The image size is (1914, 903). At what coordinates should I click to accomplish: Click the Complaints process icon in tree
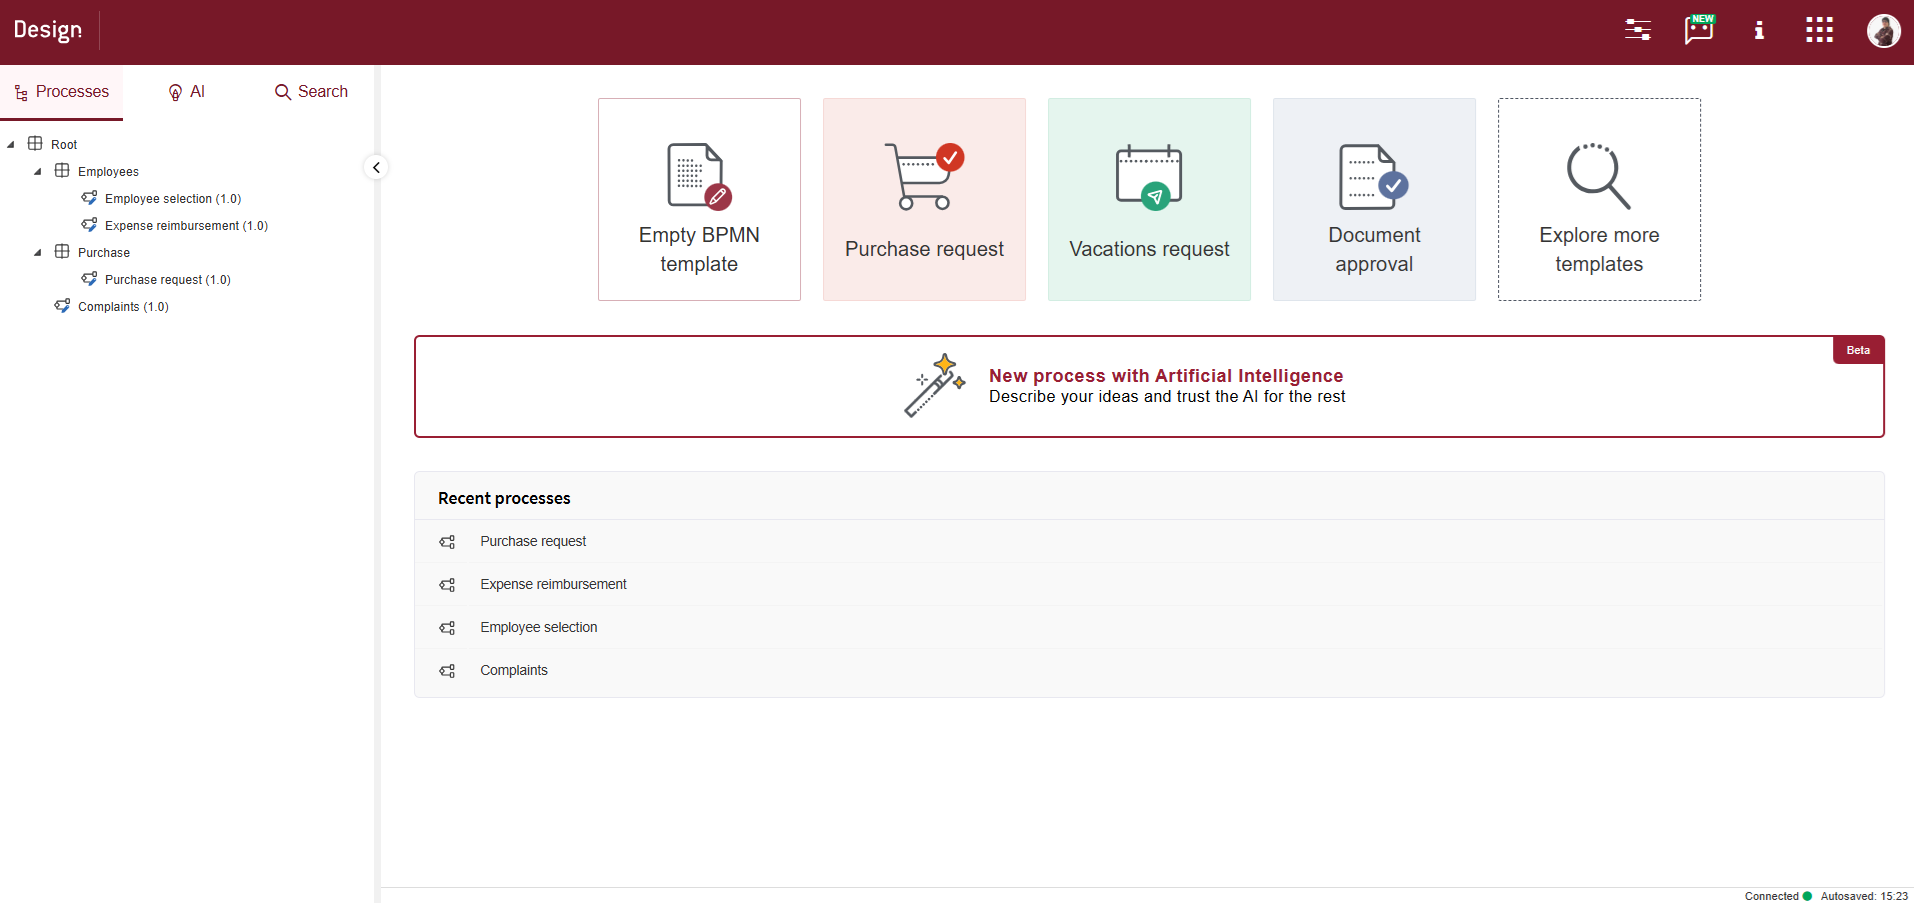pyautogui.click(x=62, y=306)
